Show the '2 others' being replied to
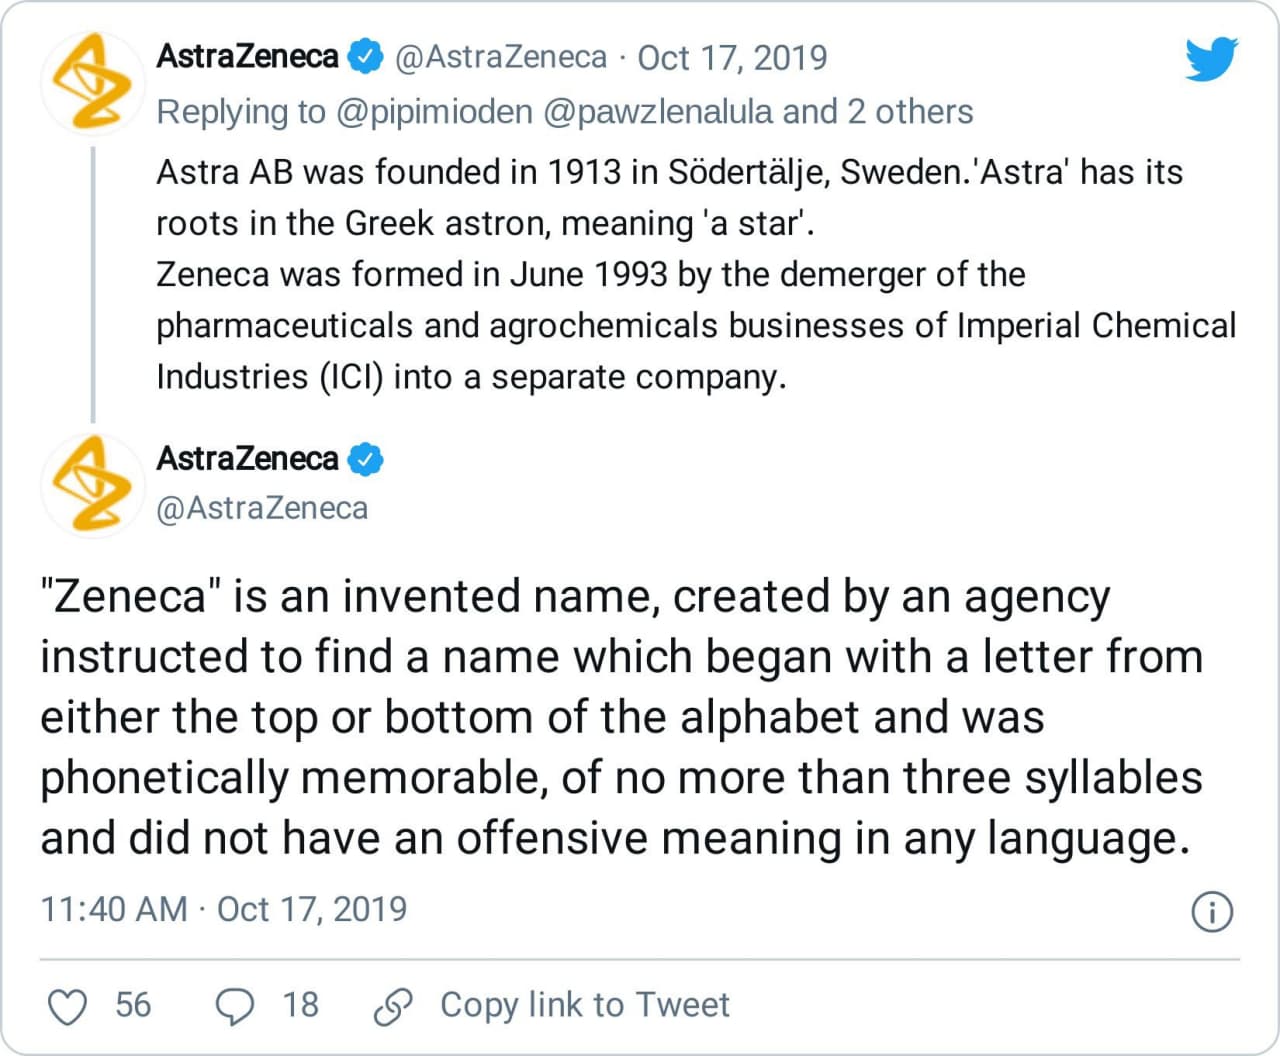Viewport: 1280px width, 1056px height. pos(910,112)
